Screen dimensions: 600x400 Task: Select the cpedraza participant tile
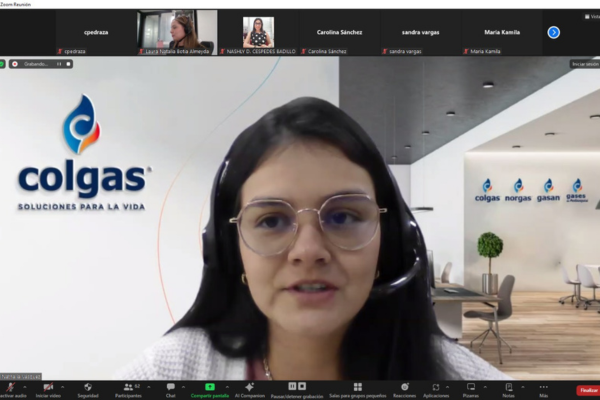[96, 33]
